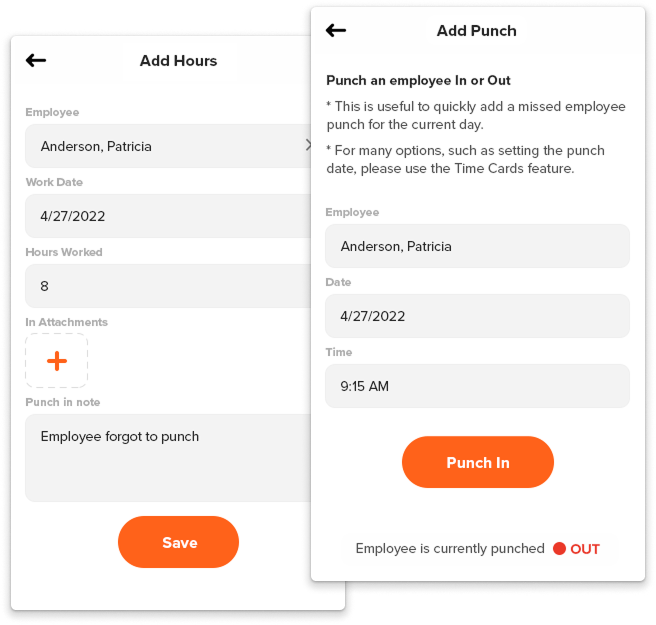The width and height of the screenshot is (656, 625).
Task: Click into the Punch in note text box
Action: click(167, 457)
